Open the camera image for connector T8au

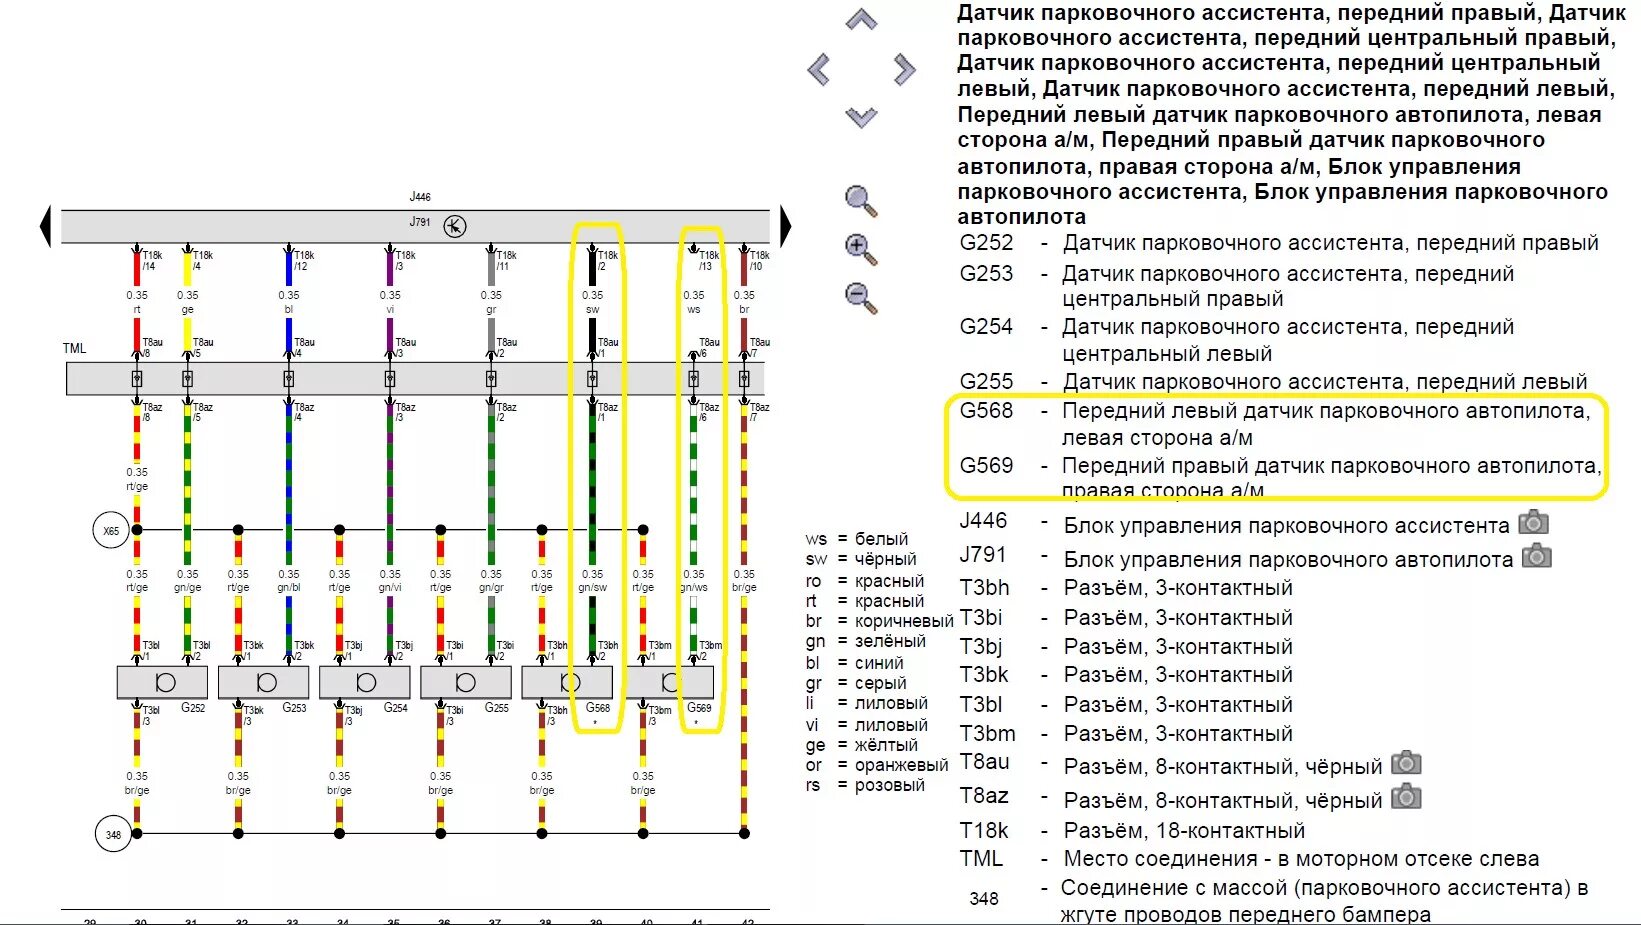[1406, 763]
